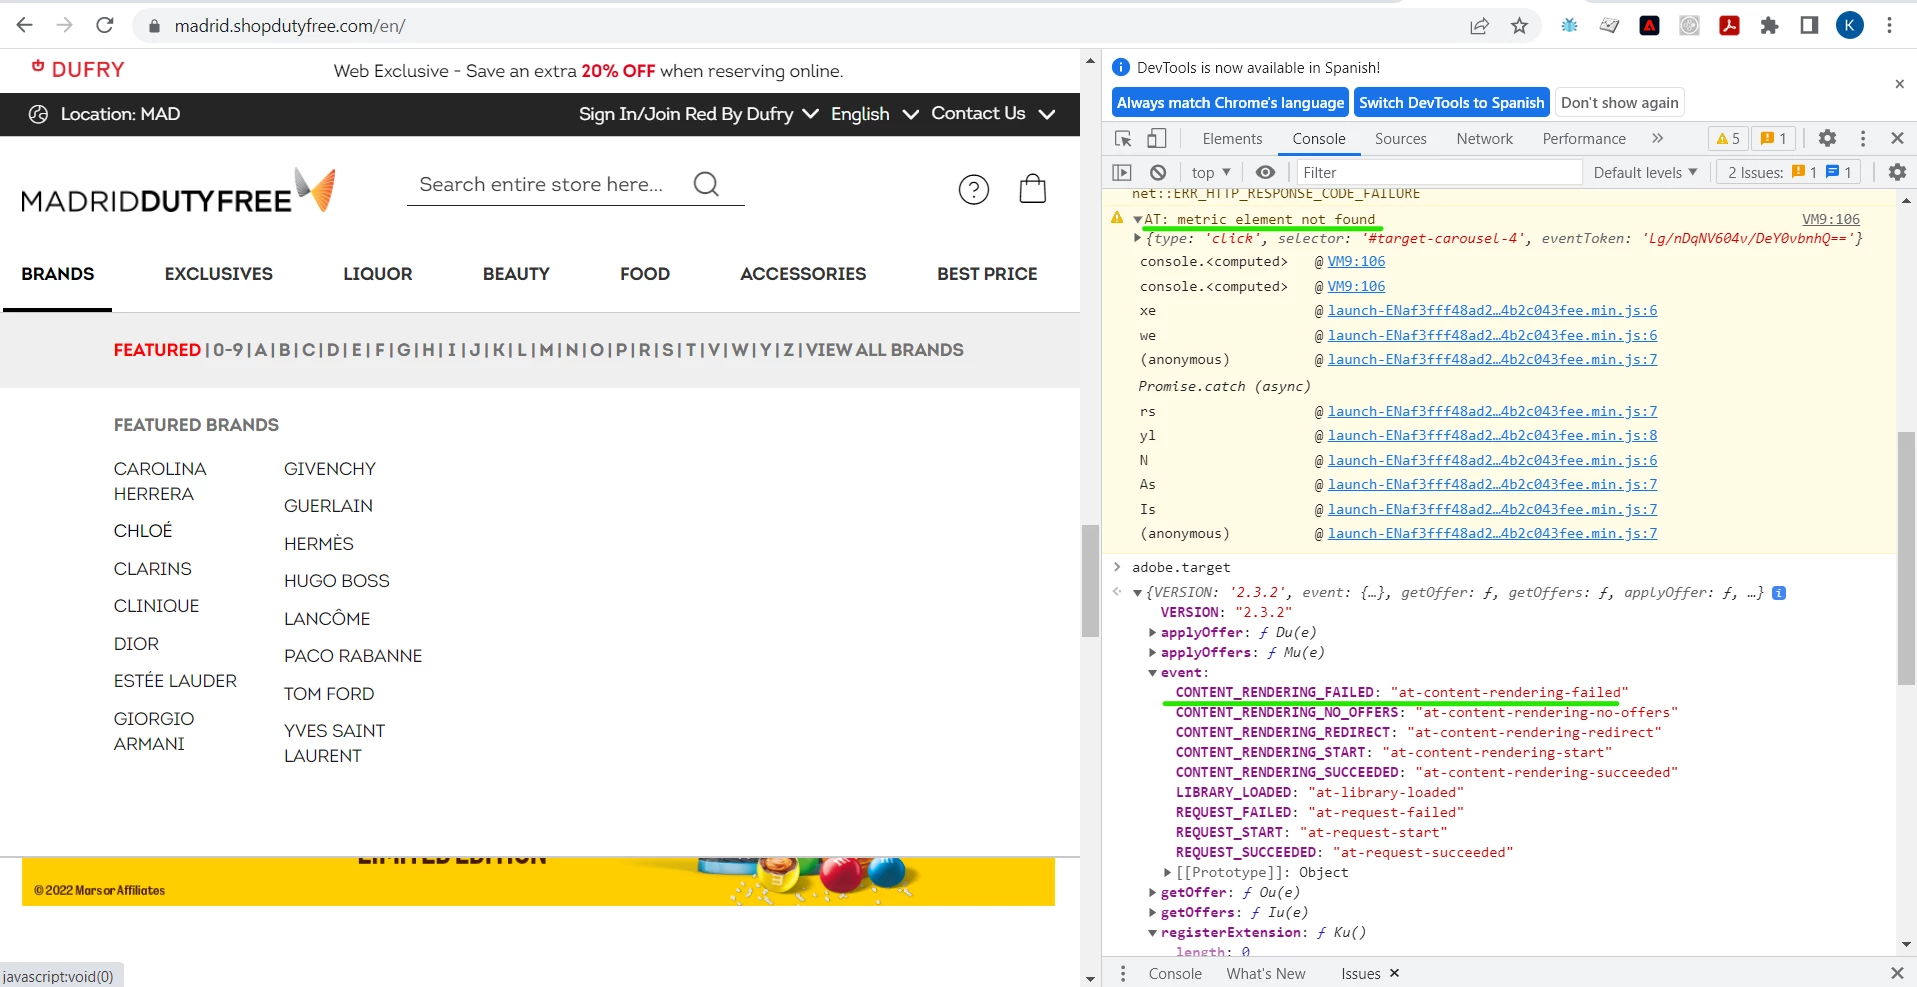Clear the console with the block icon
This screenshot has height=987, width=1917.
[x=1157, y=172]
